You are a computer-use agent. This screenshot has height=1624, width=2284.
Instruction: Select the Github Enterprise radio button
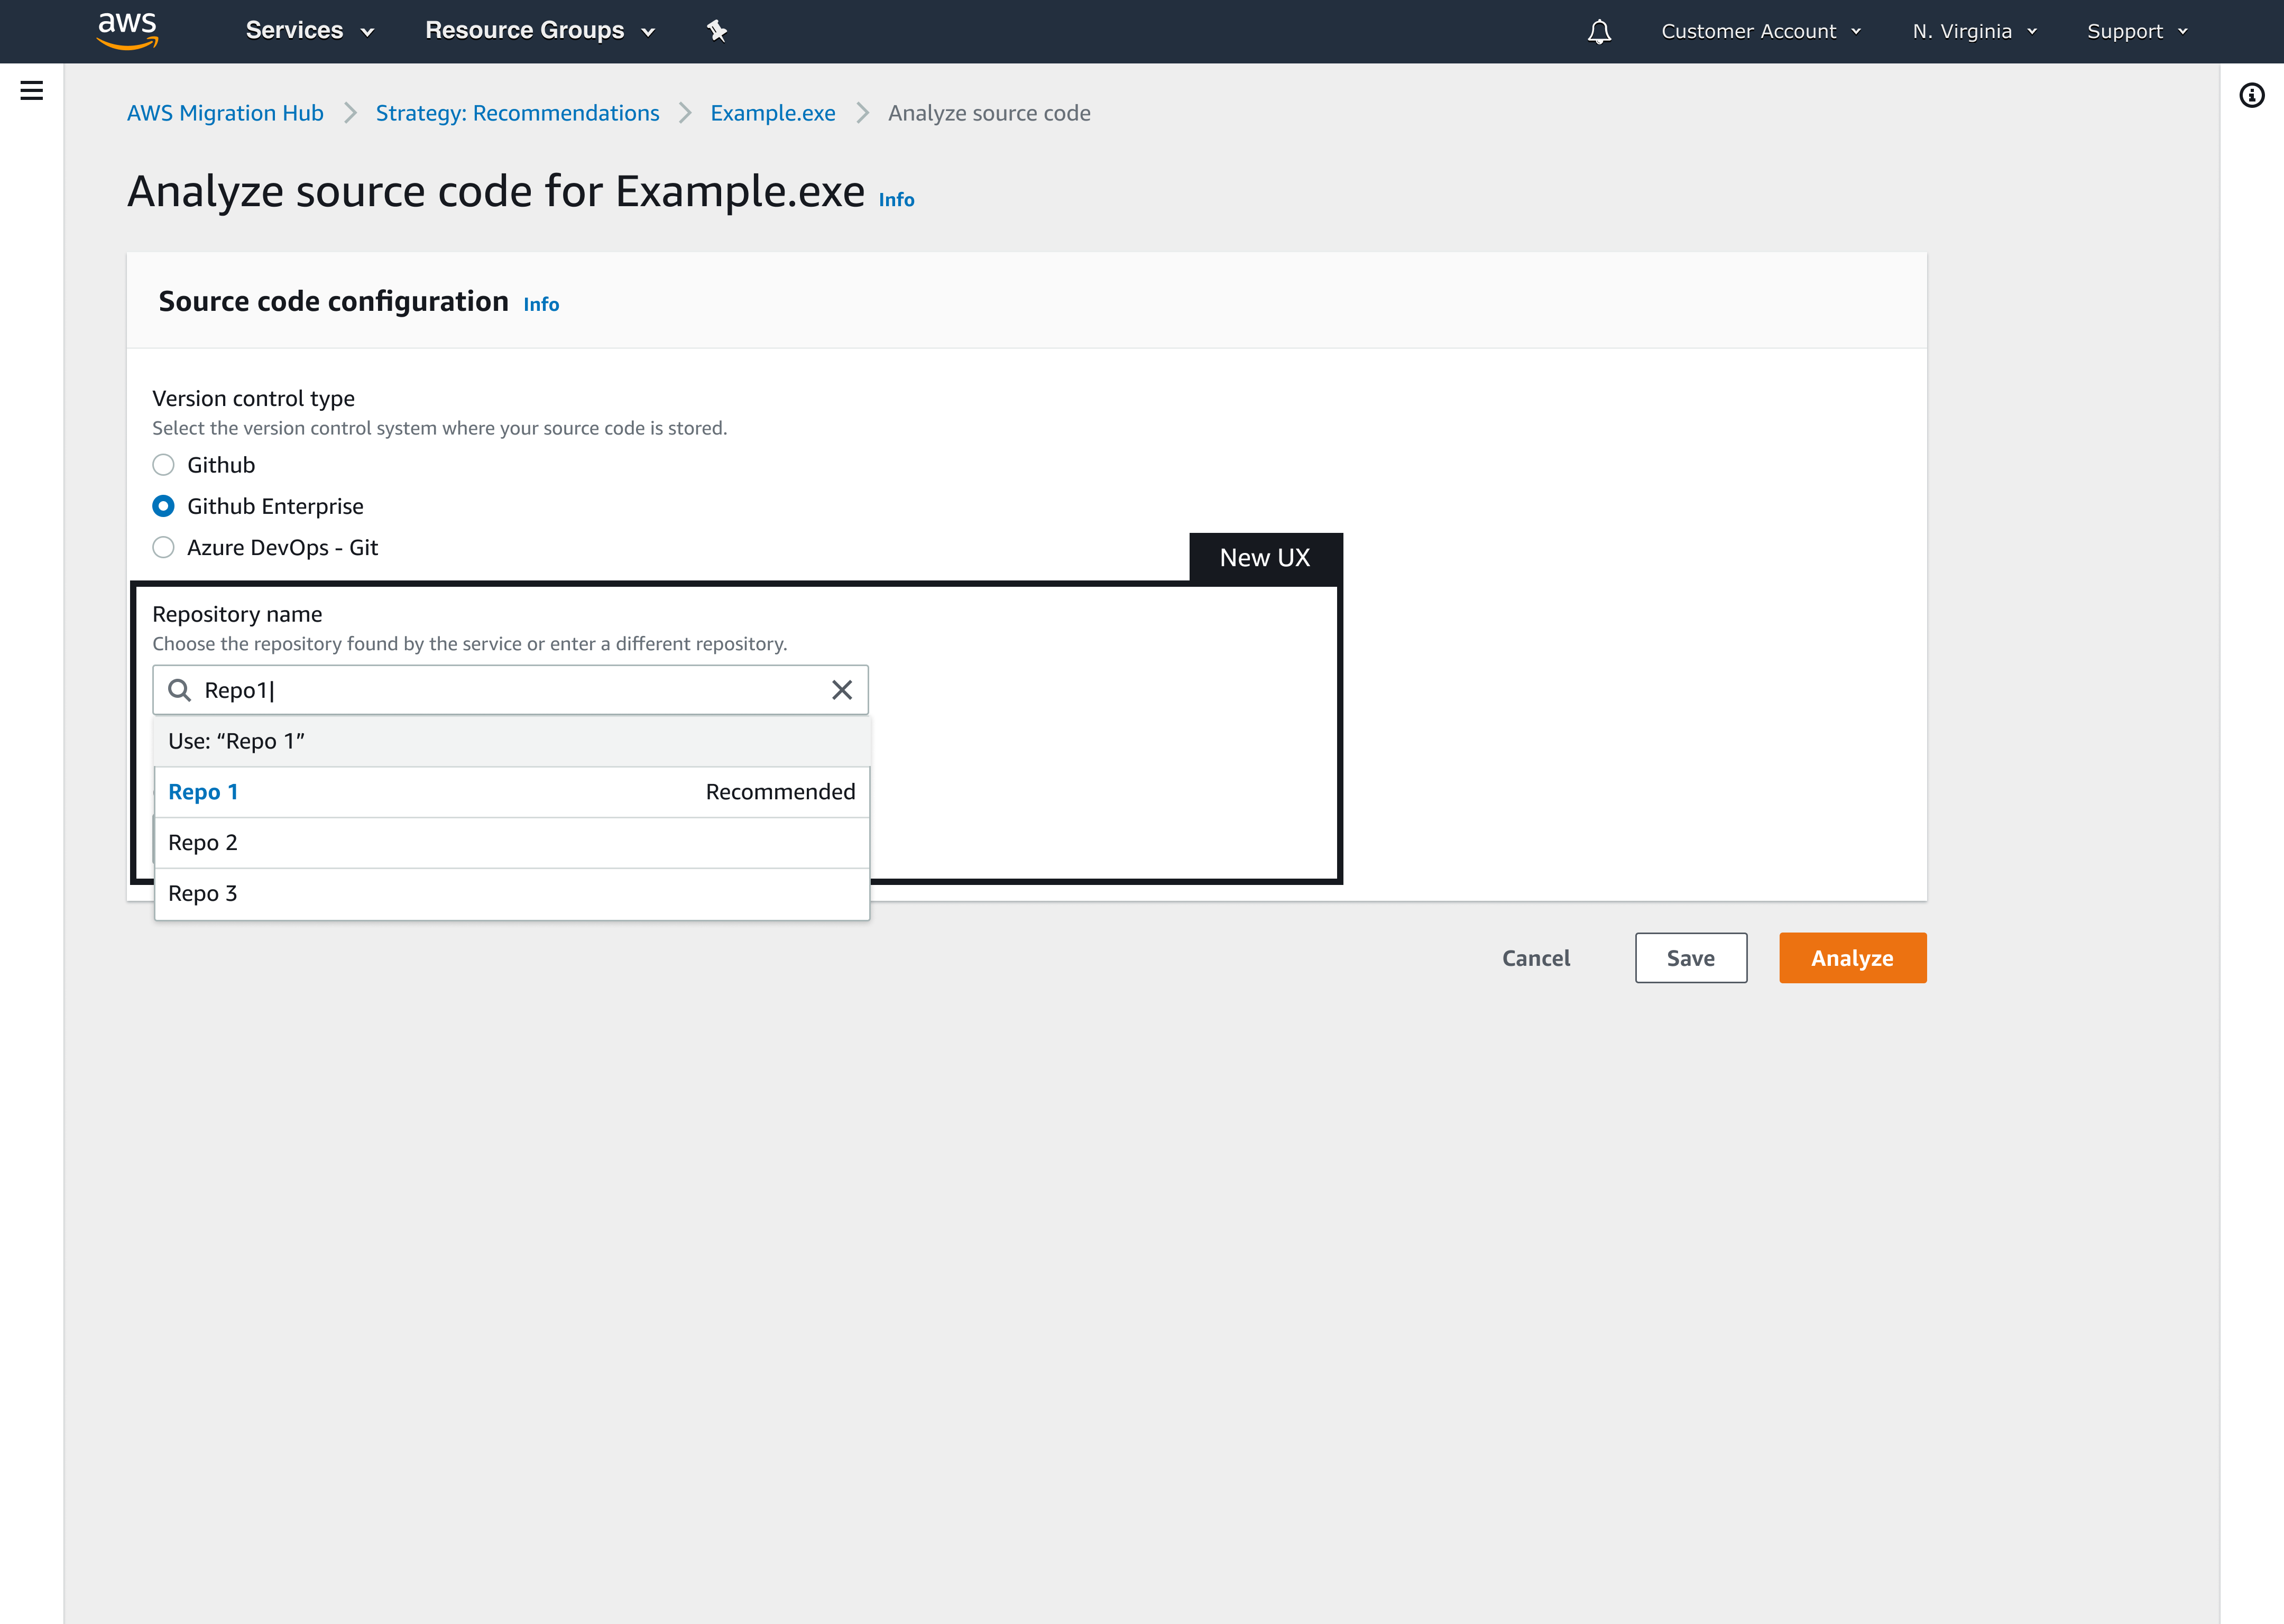[x=163, y=506]
